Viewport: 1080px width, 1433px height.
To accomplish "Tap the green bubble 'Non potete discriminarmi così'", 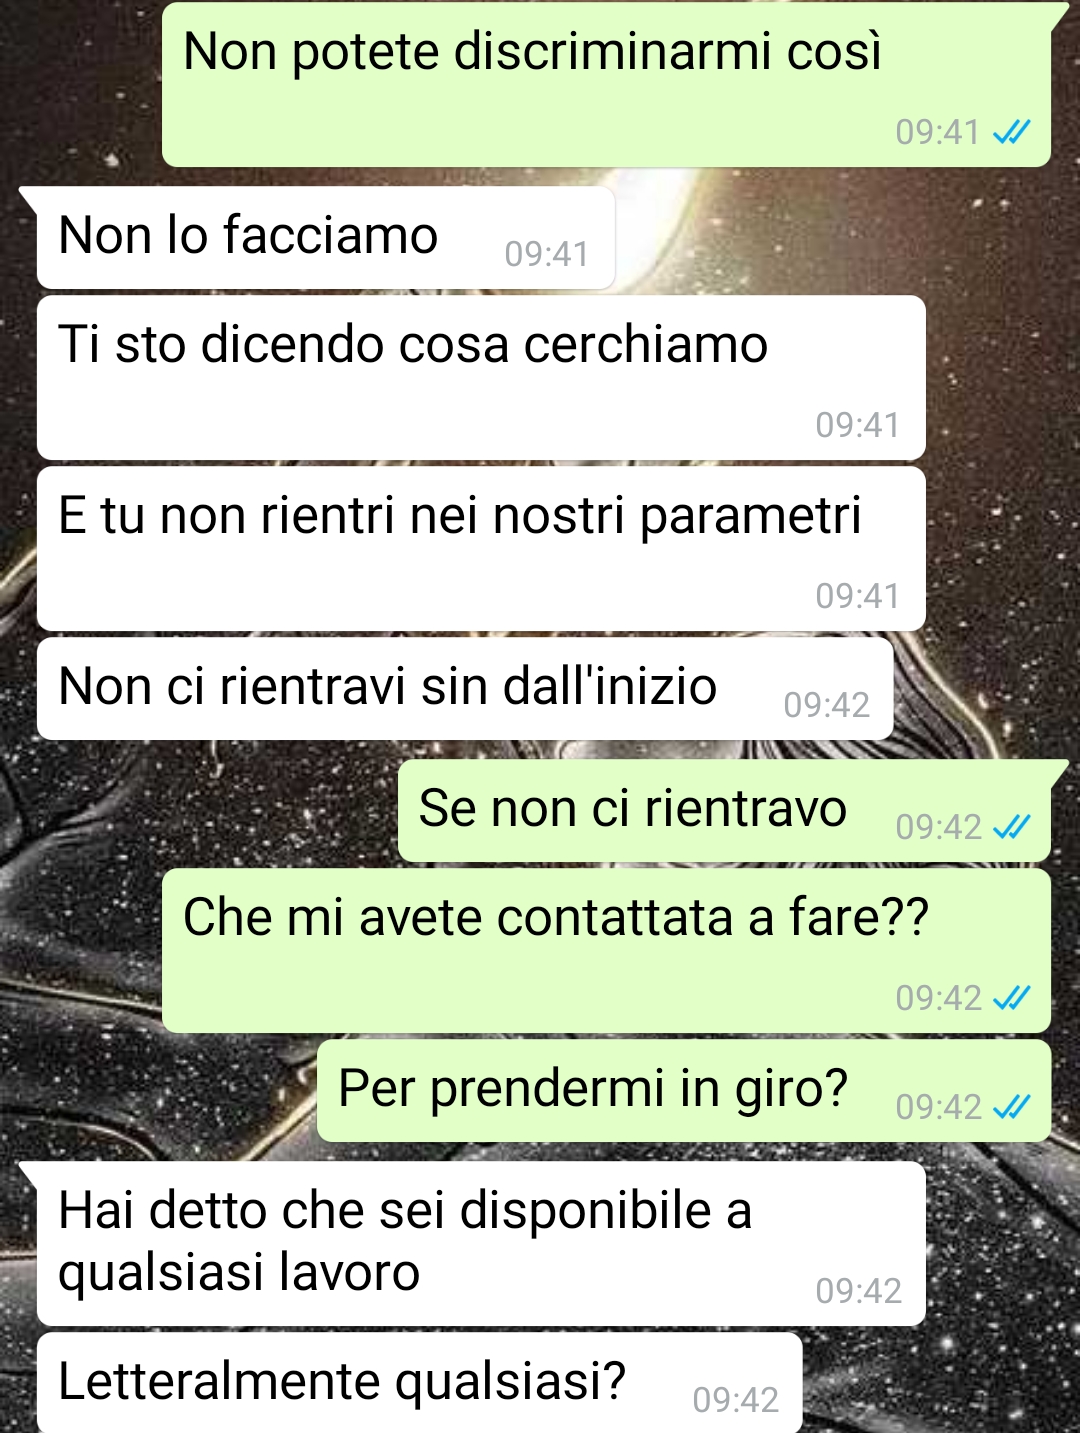I will [606, 84].
